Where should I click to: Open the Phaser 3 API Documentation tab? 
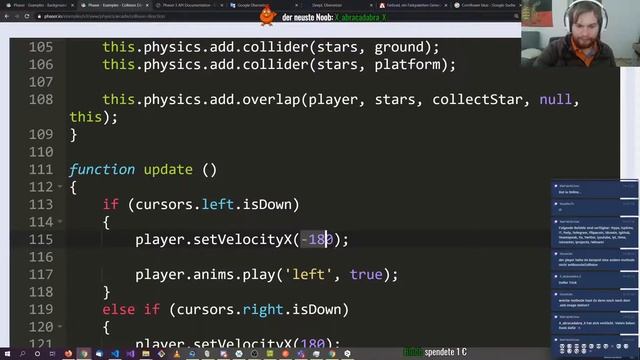[189, 5]
